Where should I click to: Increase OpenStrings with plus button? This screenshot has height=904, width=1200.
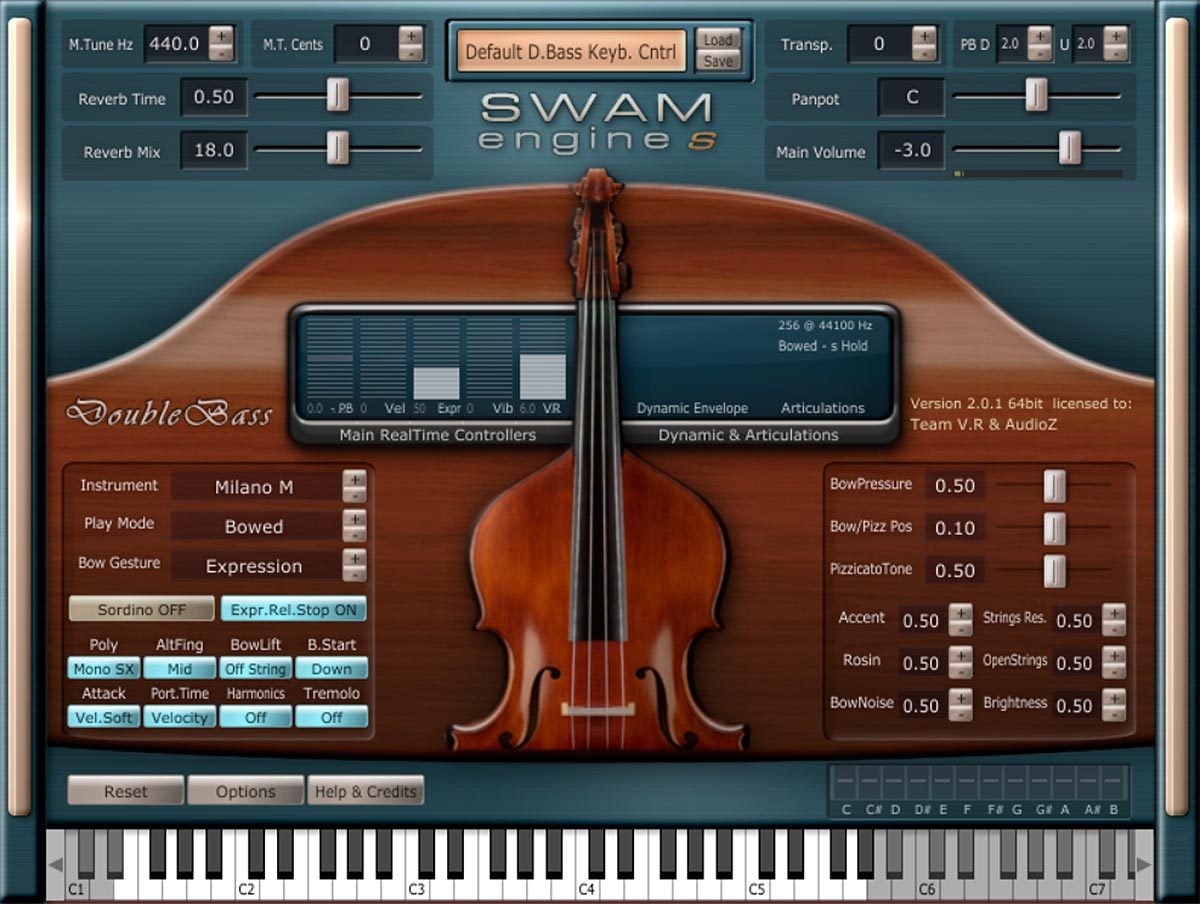1114,655
